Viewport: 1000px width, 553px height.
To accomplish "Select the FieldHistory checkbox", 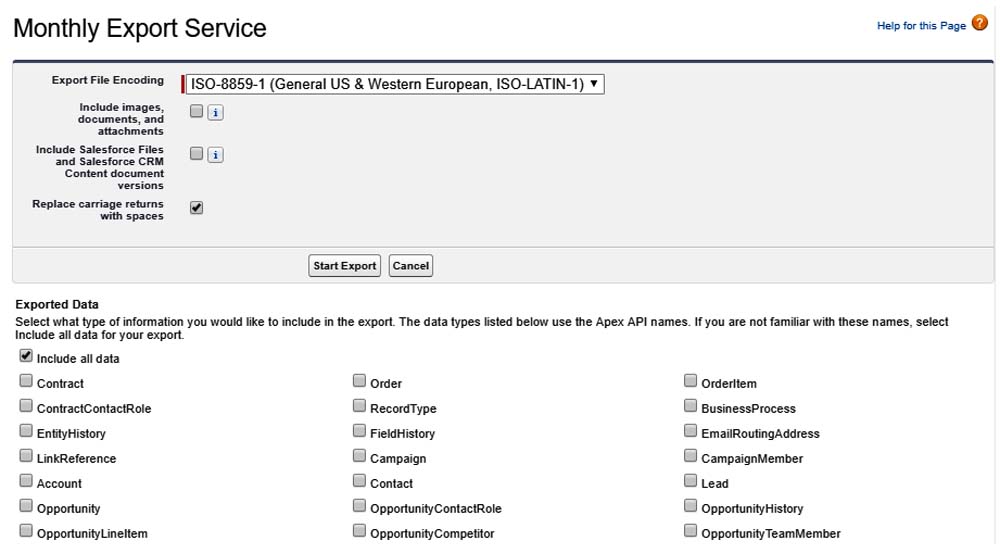I will [x=359, y=431].
